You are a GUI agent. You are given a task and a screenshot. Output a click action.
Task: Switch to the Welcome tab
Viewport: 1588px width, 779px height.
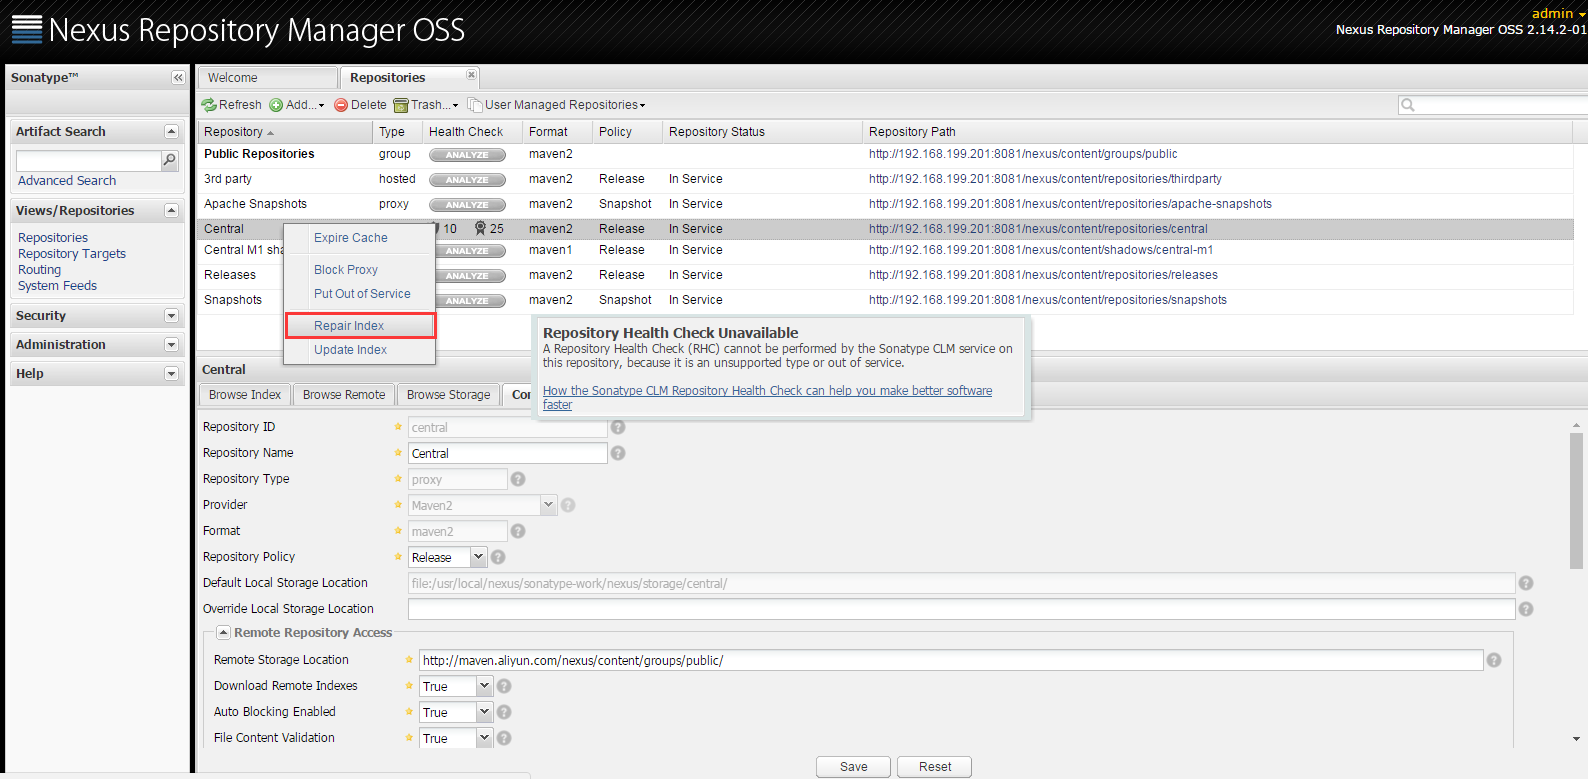(x=267, y=78)
